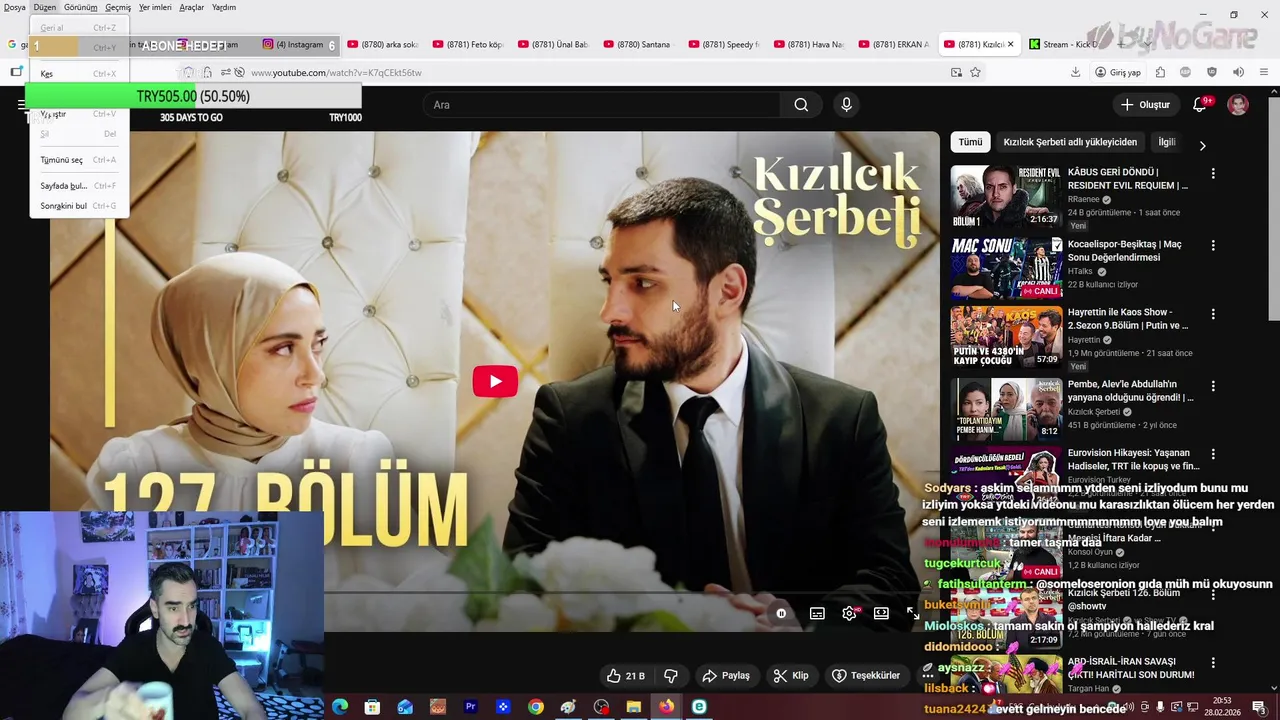
Task: Open options for Resident Evil Requiem video
Action: click(1213, 174)
